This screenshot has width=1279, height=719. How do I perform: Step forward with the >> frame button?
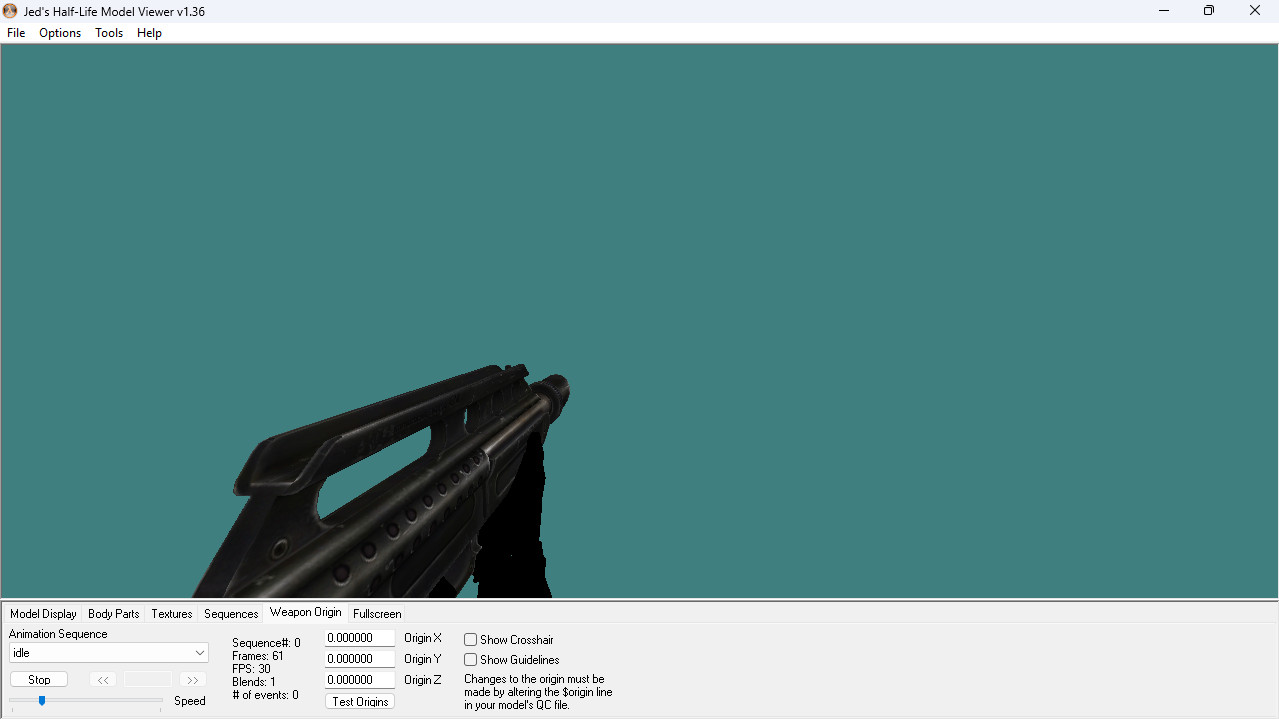[x=193, y=680]
